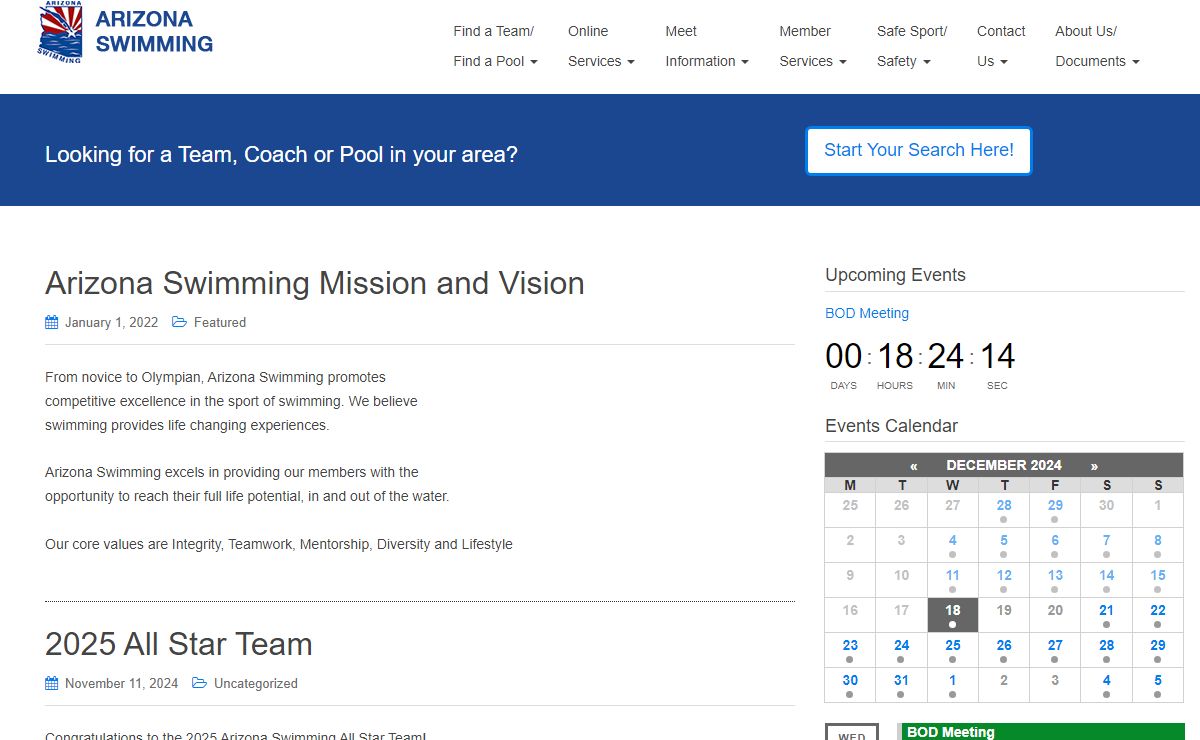Click the January 1, 2022 post date
The width and height of the screenshot is (1200, 740).
[x=112, y=322]
